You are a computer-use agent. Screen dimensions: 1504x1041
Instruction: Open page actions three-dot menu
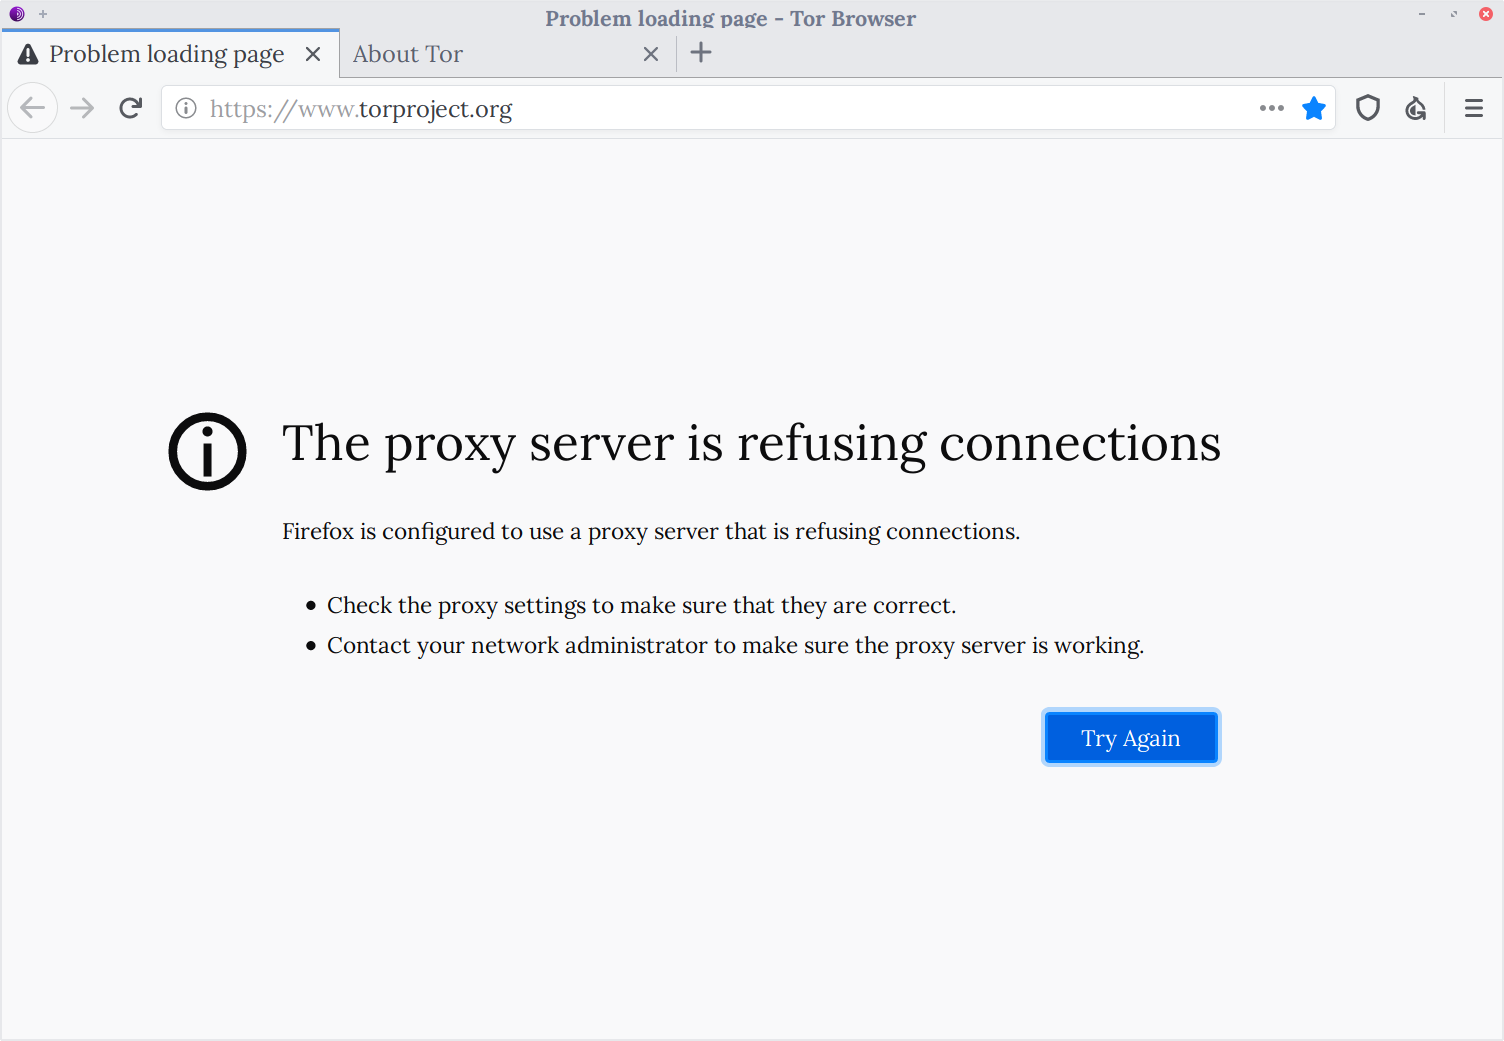[1272, 108]
